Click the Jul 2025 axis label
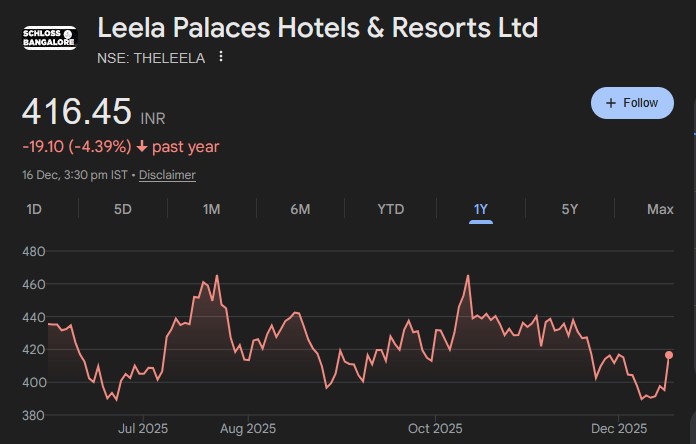The width and height of the screenshot is (696, 444). (x=143, y=429)
